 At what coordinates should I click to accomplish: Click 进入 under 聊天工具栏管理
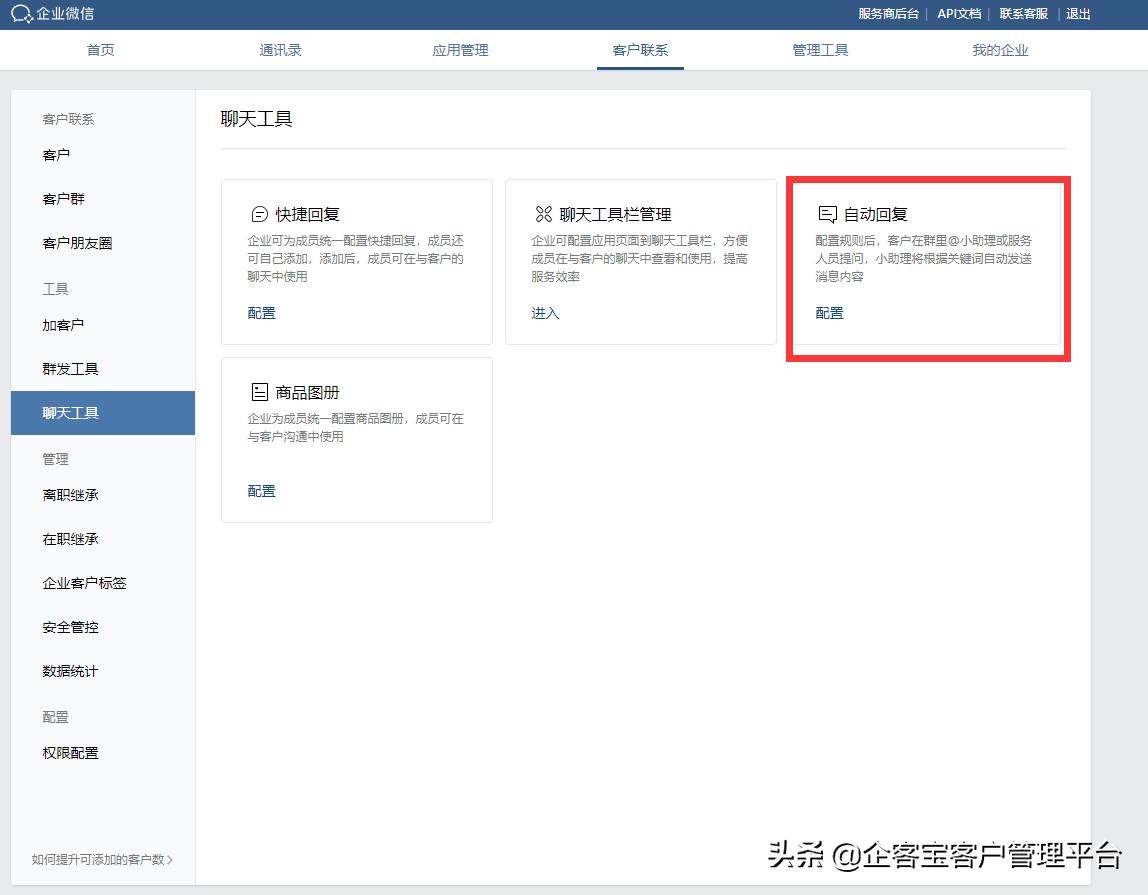[x=545, y=312]
